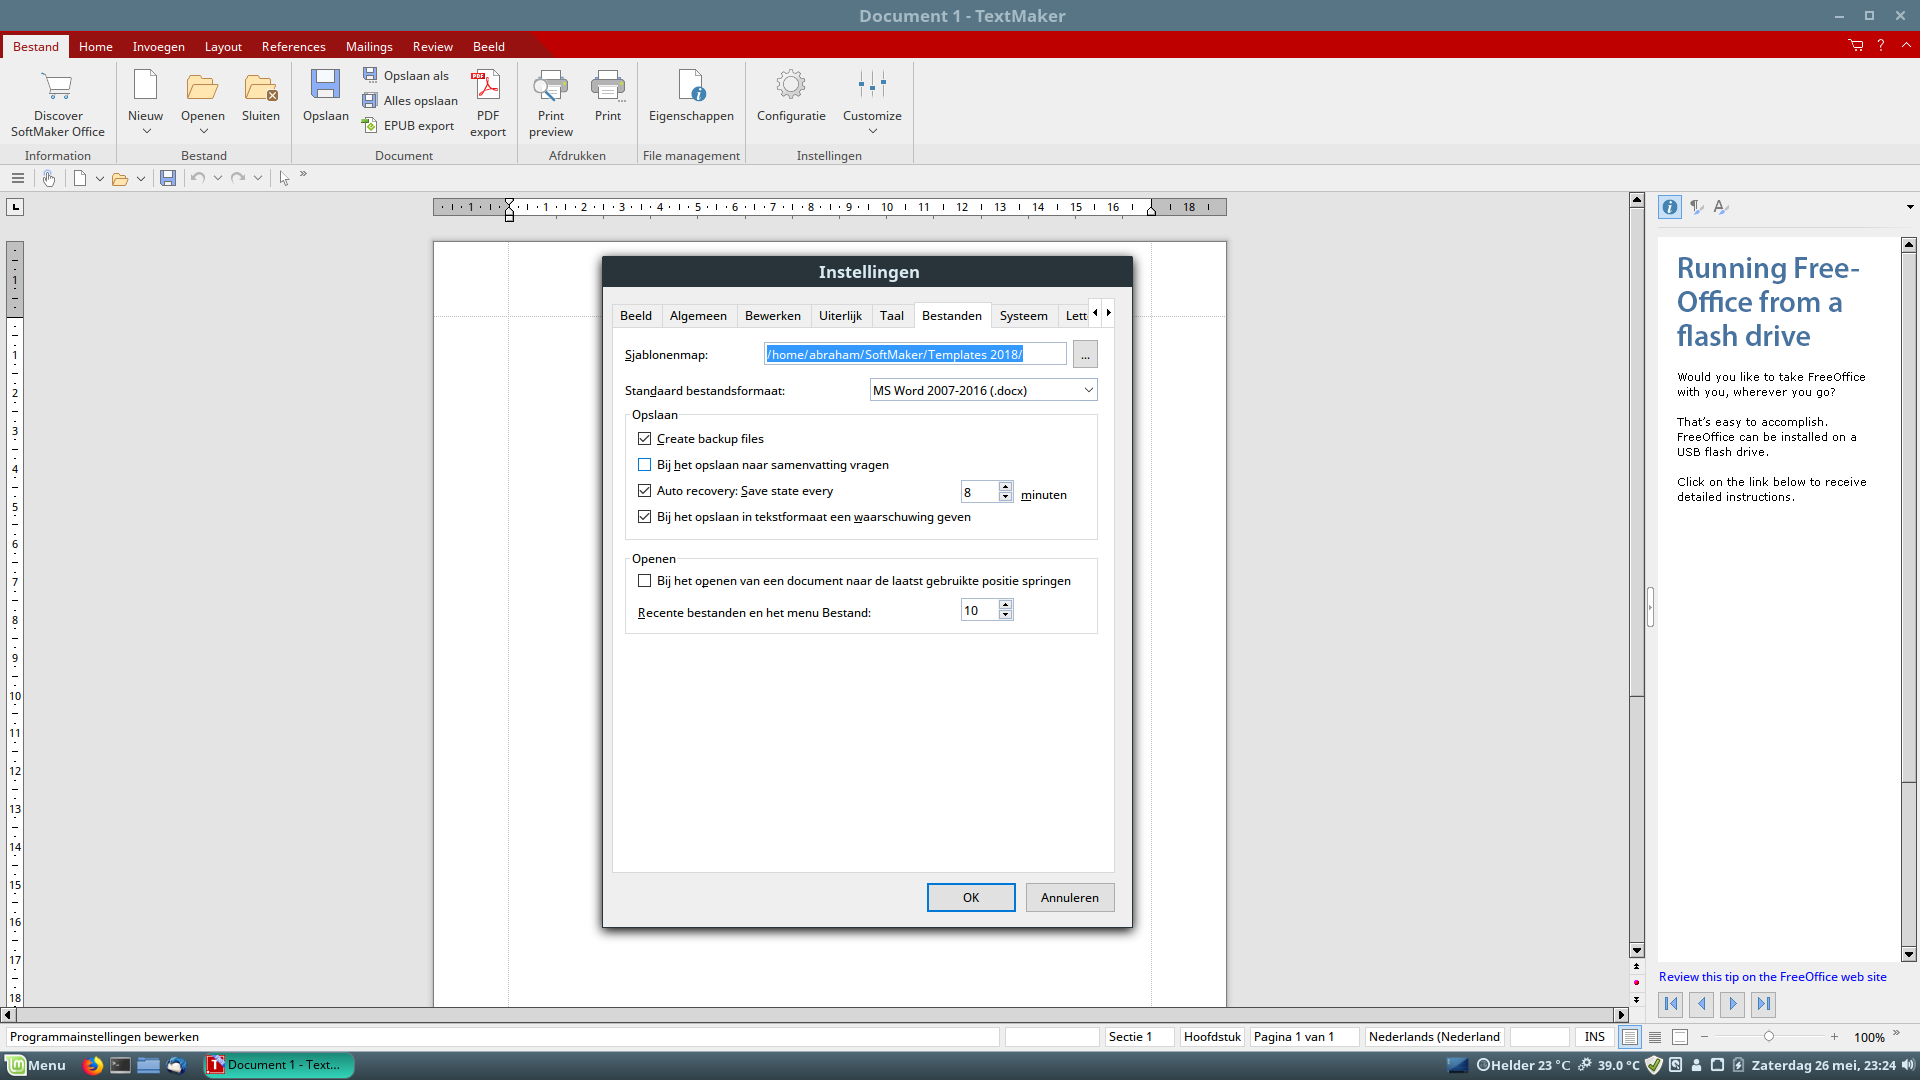
Task: Open Eigenschappen document properties
Action: 691,97
